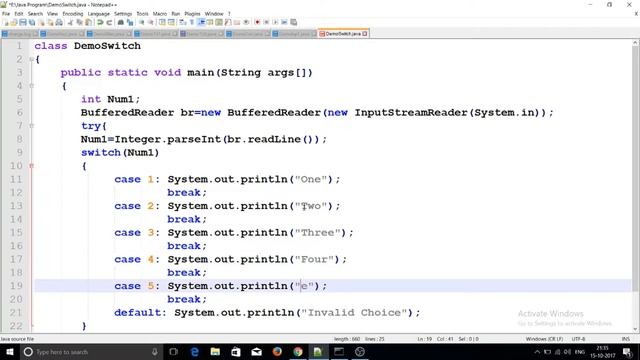Close the DemoSwitch.java tab
The image size is (640, 360).
tap(365, 33)
